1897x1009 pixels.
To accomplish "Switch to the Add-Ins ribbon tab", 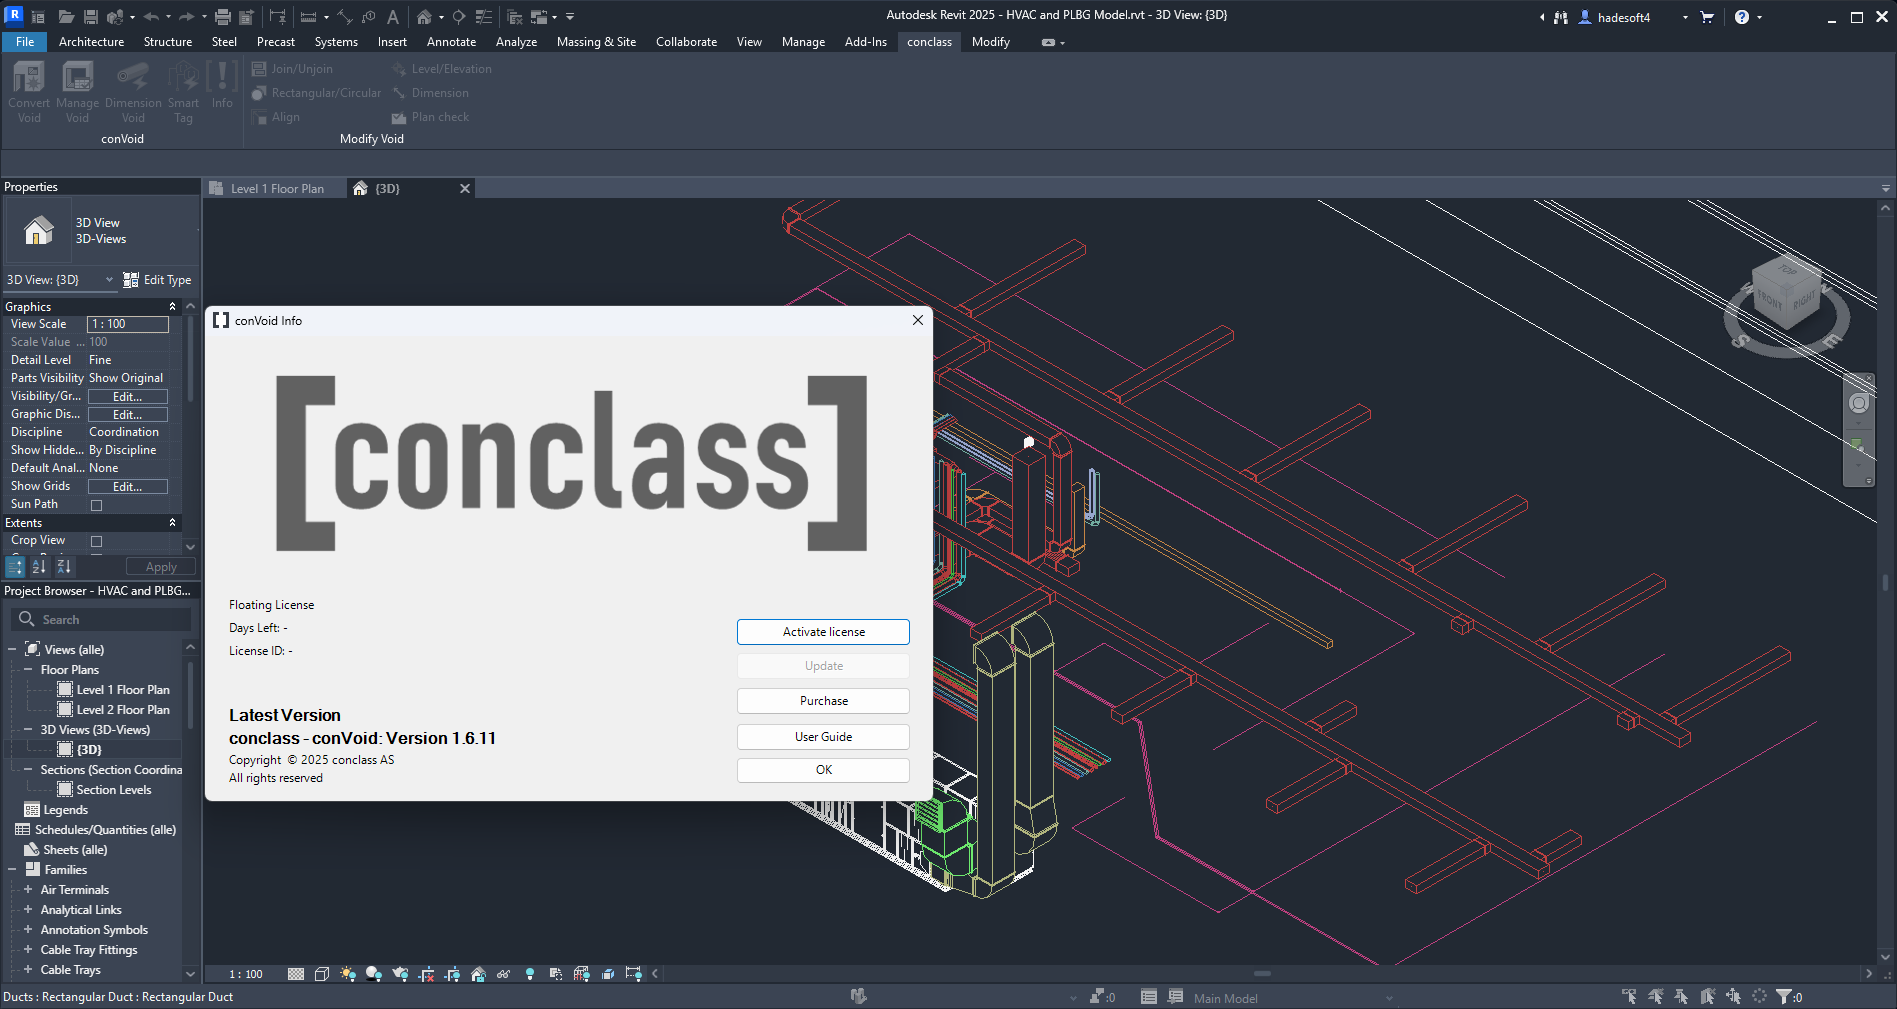I will tap(865, 42).
